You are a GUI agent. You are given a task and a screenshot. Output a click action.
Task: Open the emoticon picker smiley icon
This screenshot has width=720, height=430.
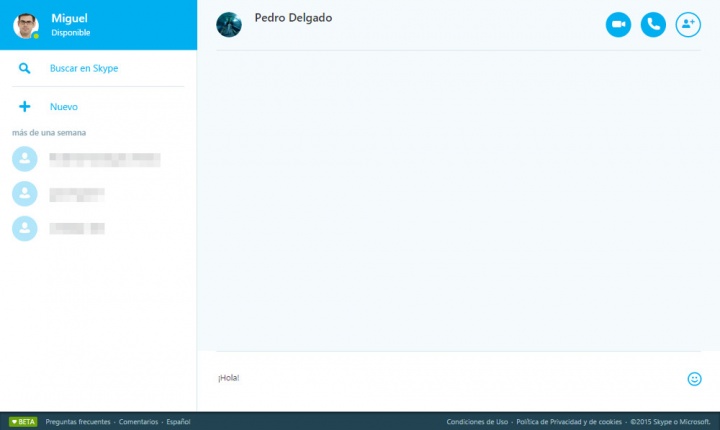(694, 379)
